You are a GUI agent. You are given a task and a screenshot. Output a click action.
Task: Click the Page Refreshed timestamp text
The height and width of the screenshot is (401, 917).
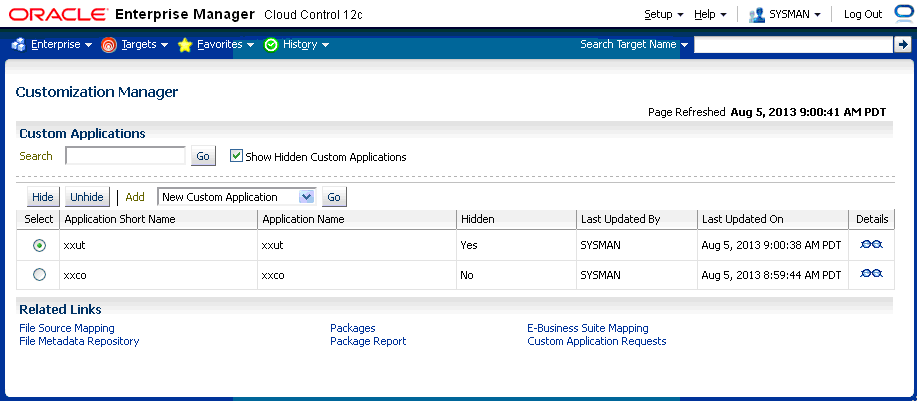pyautogui.click(x=808, y=112)
